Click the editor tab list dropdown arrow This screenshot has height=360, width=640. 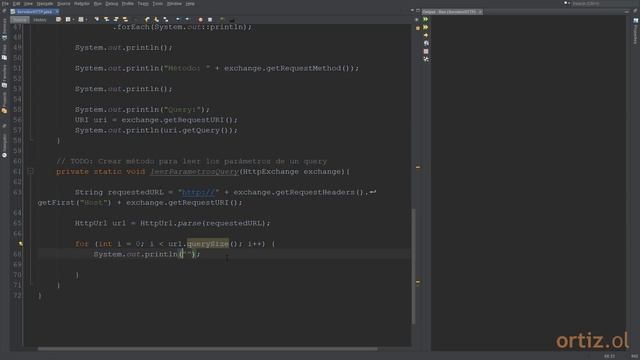pos(412,10)
